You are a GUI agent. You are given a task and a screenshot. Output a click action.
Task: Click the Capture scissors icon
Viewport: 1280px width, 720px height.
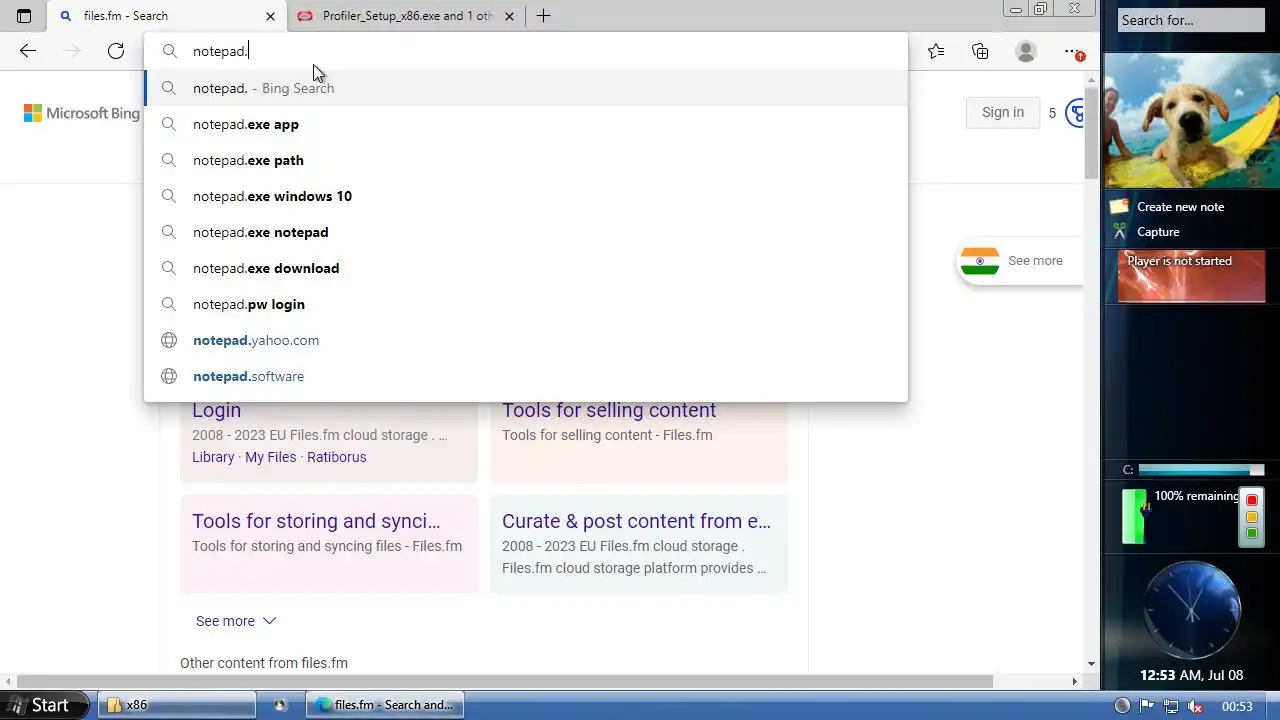click(1119, 231)
